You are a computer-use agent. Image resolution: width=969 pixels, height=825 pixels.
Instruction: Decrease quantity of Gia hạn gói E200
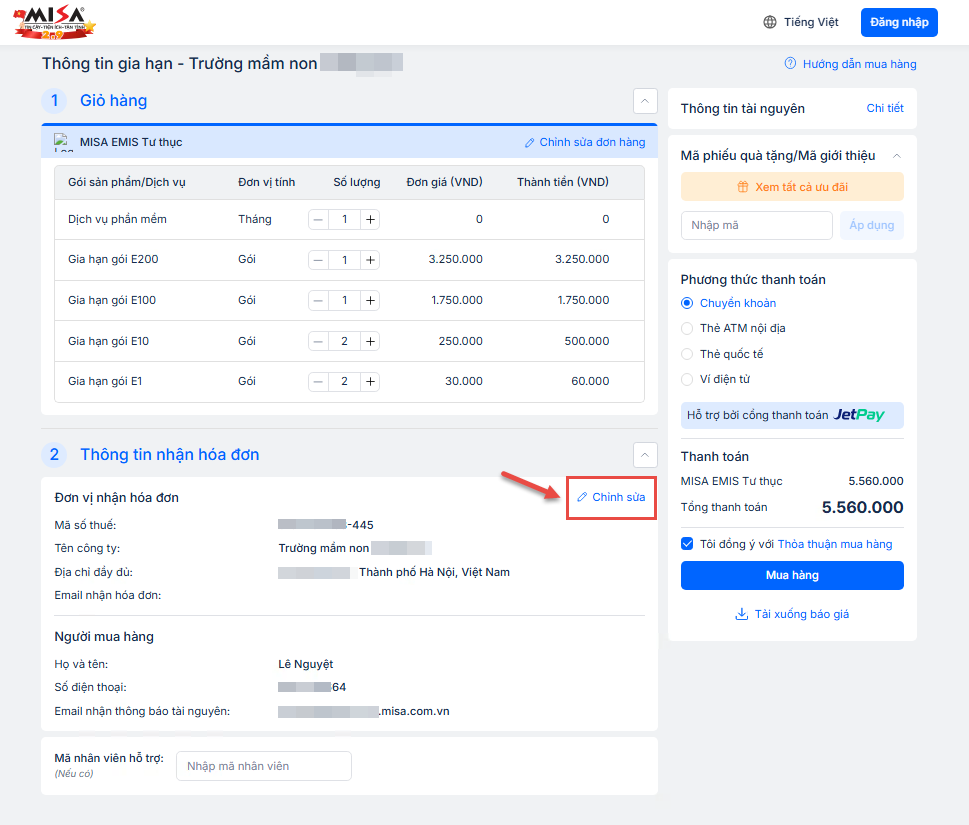click(318, 260)
